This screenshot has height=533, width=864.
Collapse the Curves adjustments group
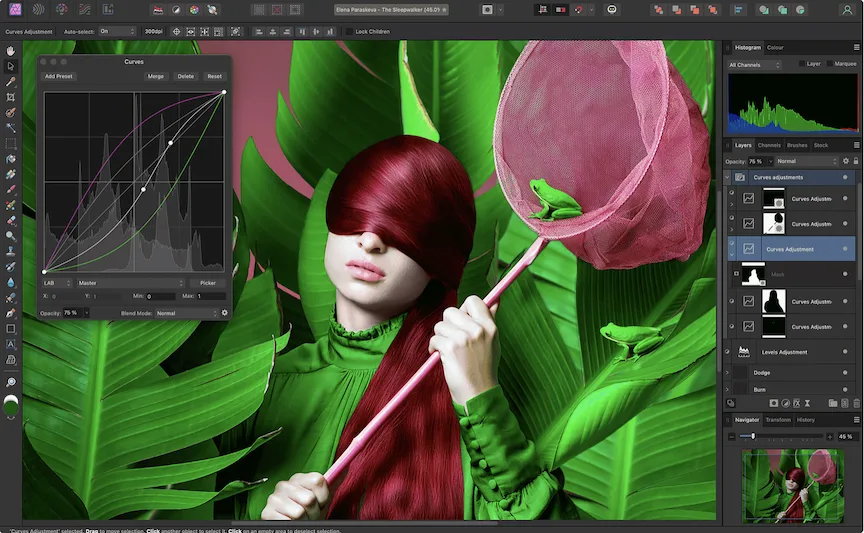(728, 177)
